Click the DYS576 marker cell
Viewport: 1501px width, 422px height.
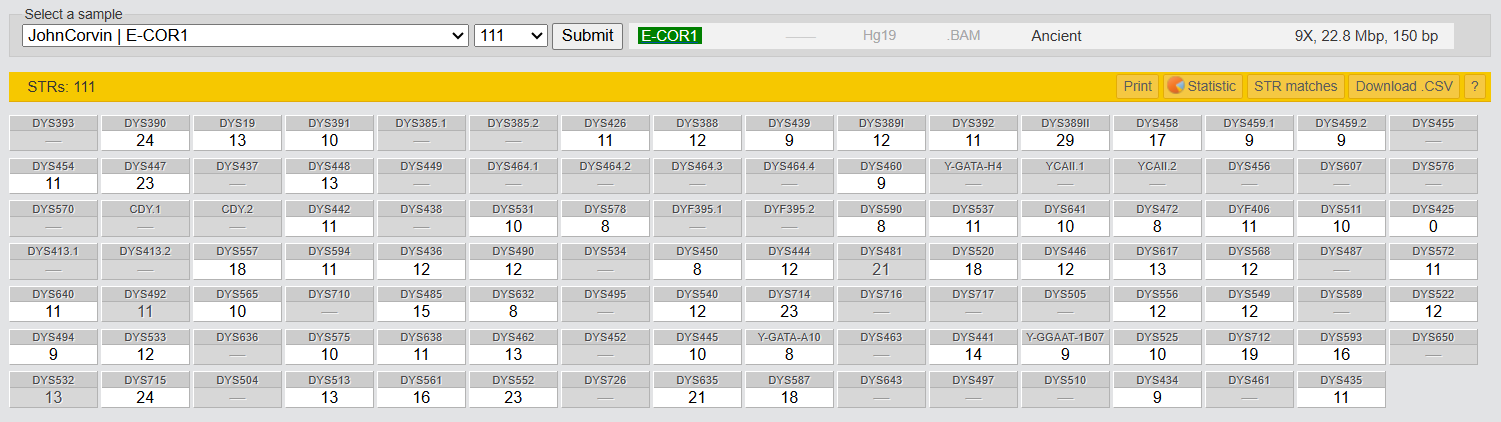pyautogui.click(x=1433, y=176)
